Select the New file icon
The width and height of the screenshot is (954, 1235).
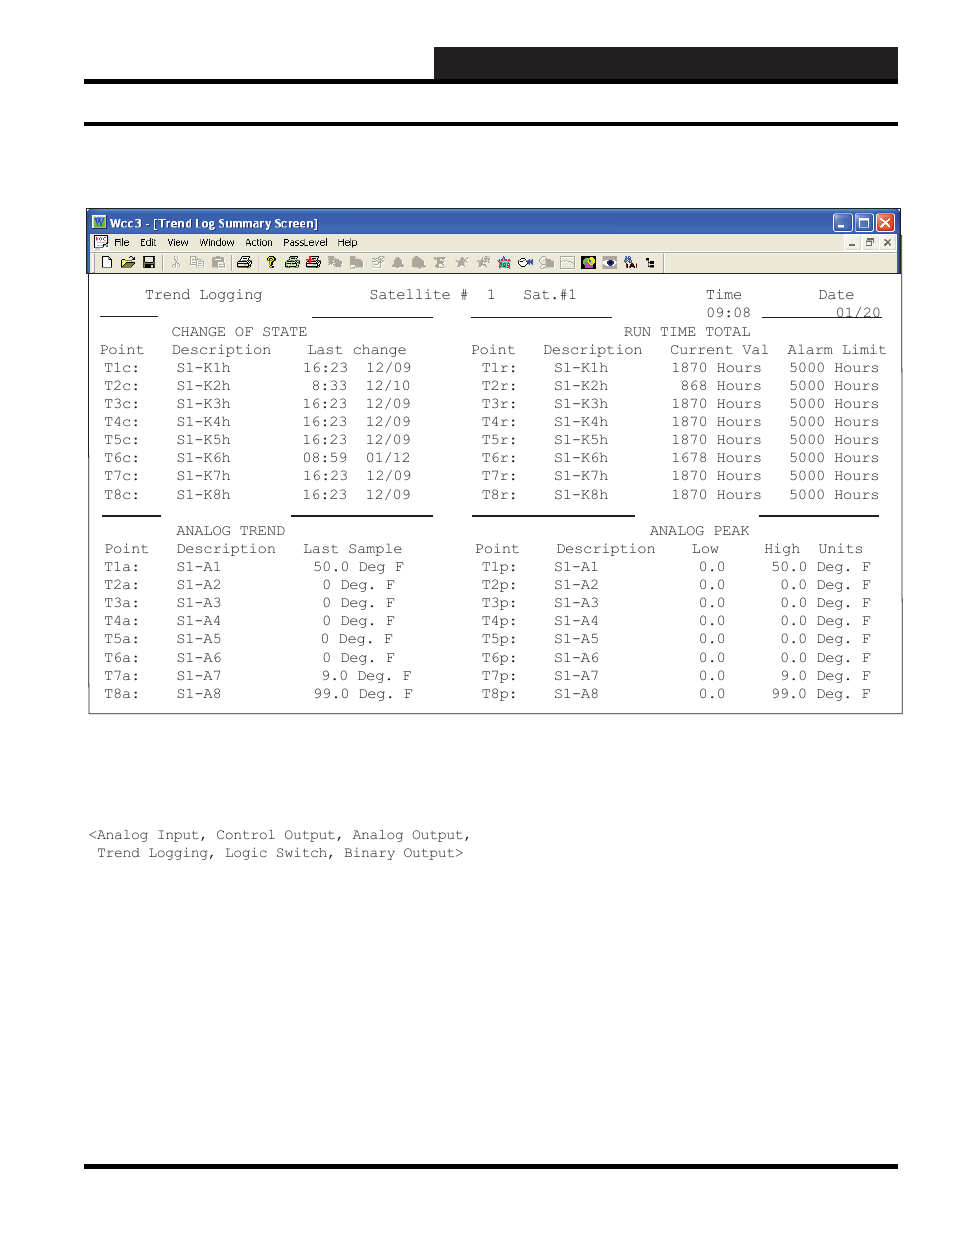[x=107, y=262]
